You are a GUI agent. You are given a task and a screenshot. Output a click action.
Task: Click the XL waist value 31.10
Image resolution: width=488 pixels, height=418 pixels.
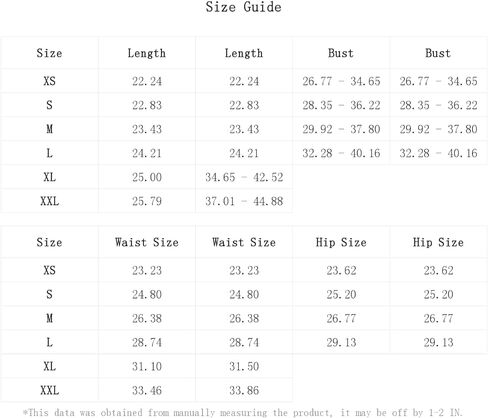click(147, 366)
